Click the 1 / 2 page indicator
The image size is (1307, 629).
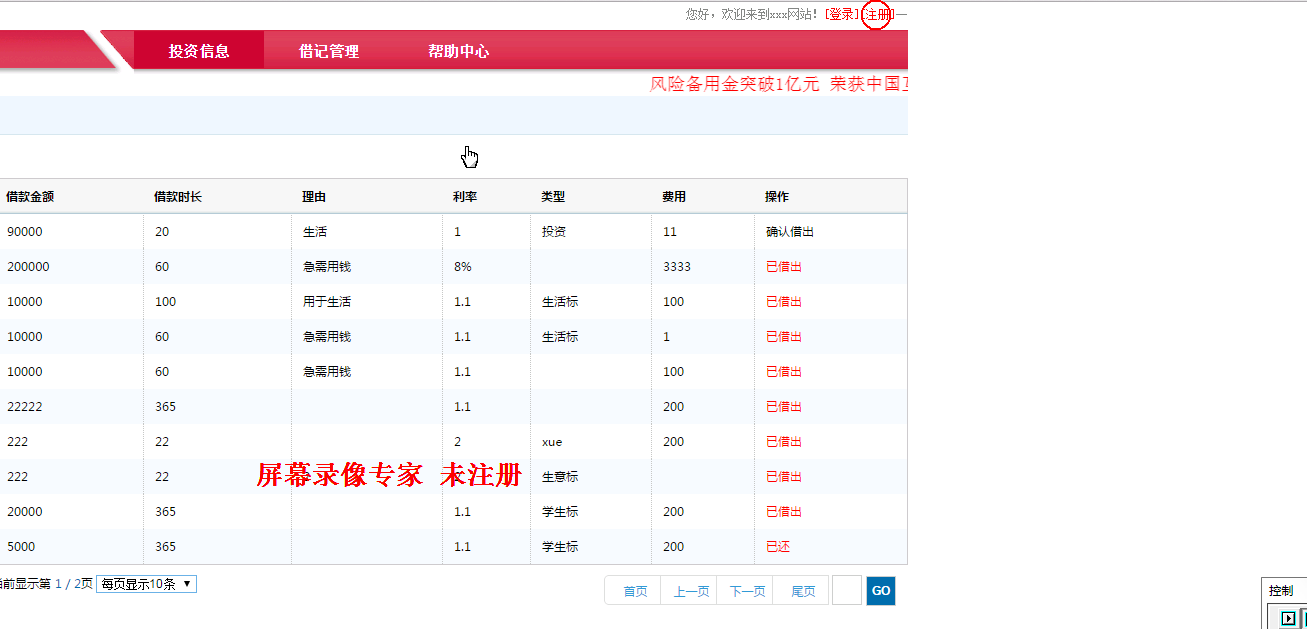coord(67,584)
